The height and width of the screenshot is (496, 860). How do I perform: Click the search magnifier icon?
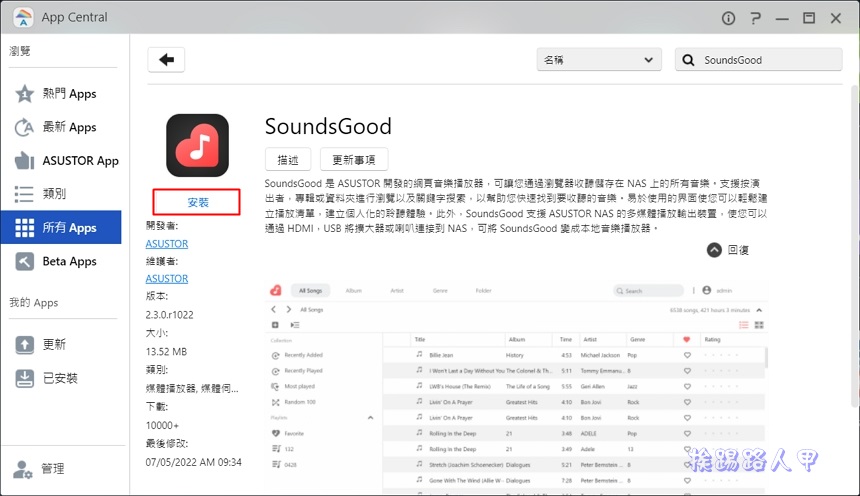(x=688, y=60)
